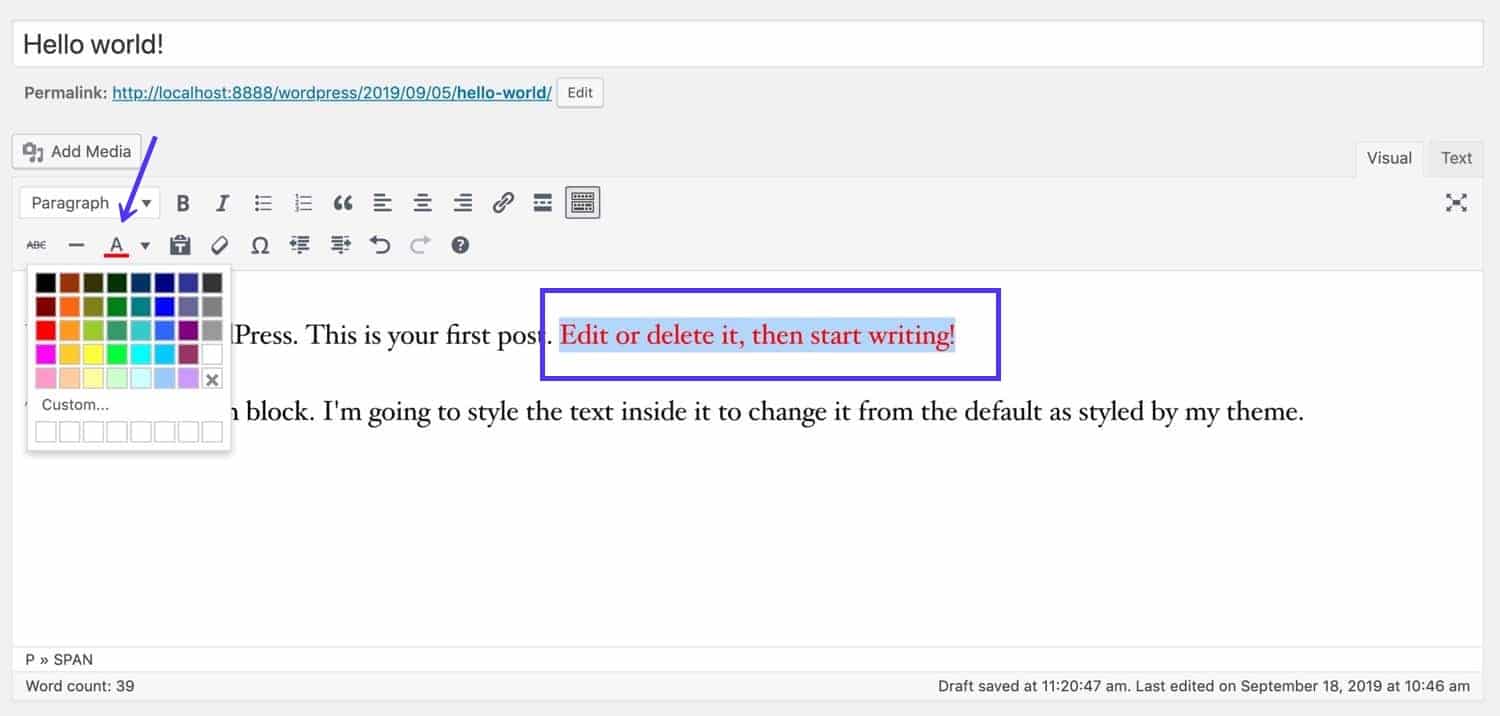Apply strikethrough to selected text
This screenshot has width=1500, height=716.
[x=36, y=244]
